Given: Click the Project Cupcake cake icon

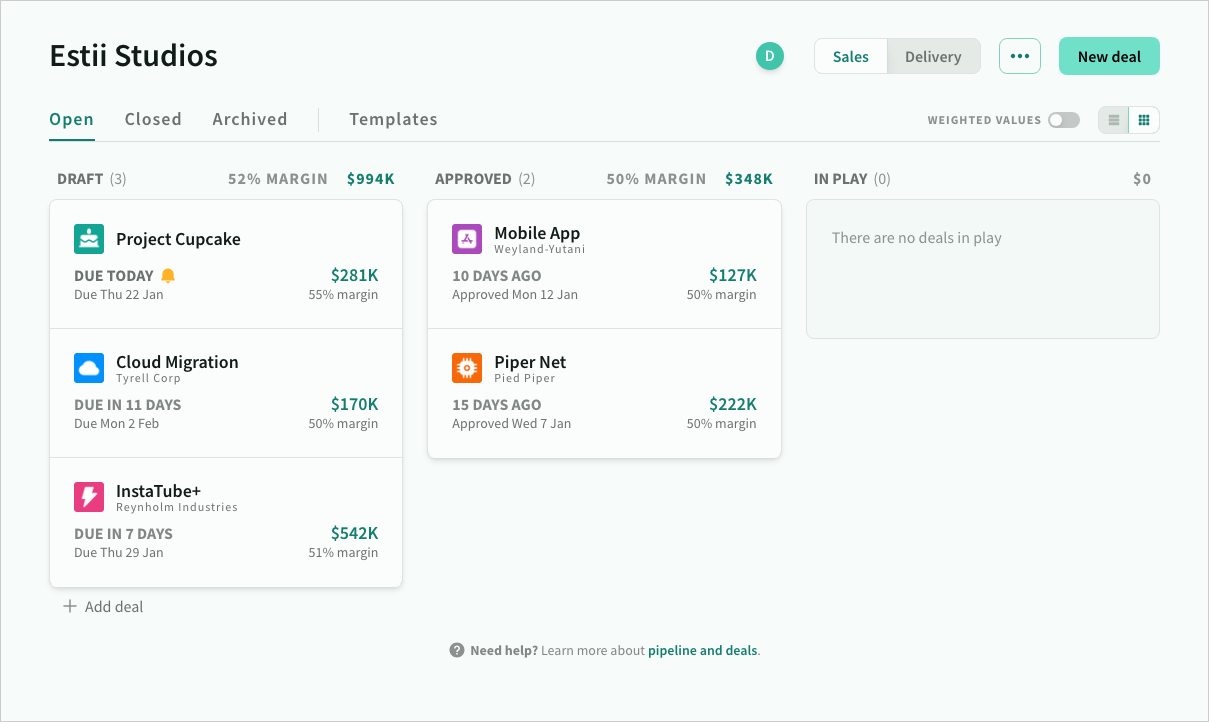Looking at the screenshot, I should point(88,239).
